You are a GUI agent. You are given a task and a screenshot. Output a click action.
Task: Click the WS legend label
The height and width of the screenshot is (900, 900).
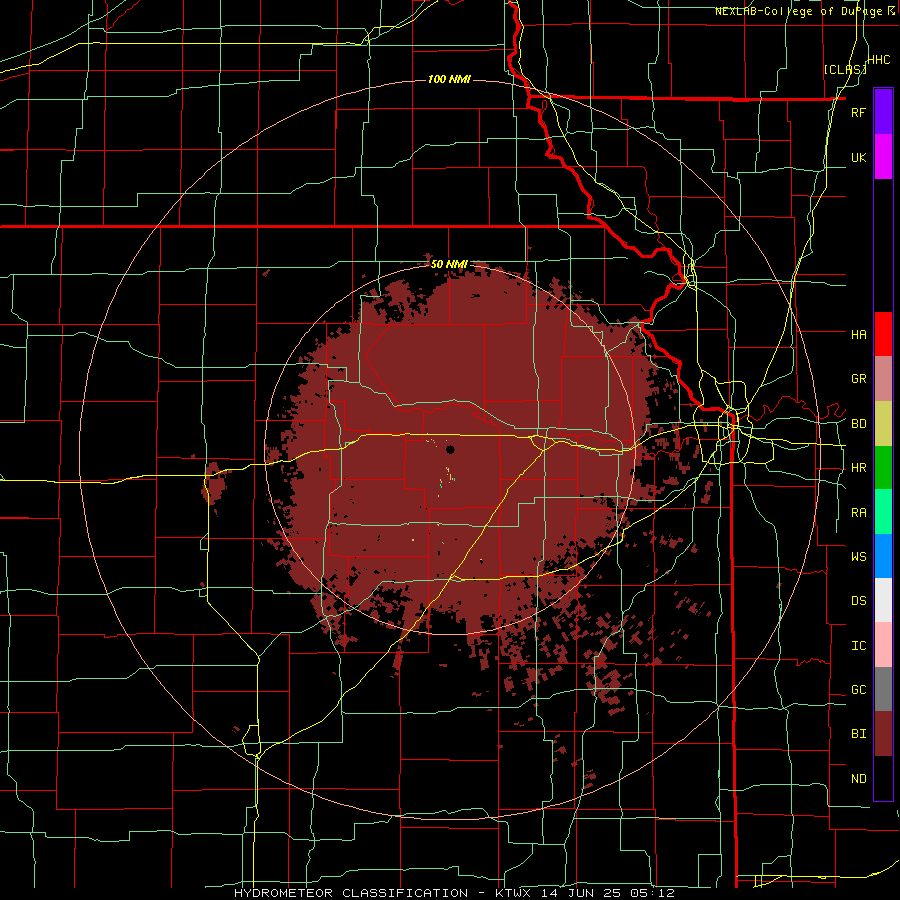(858, 557)
